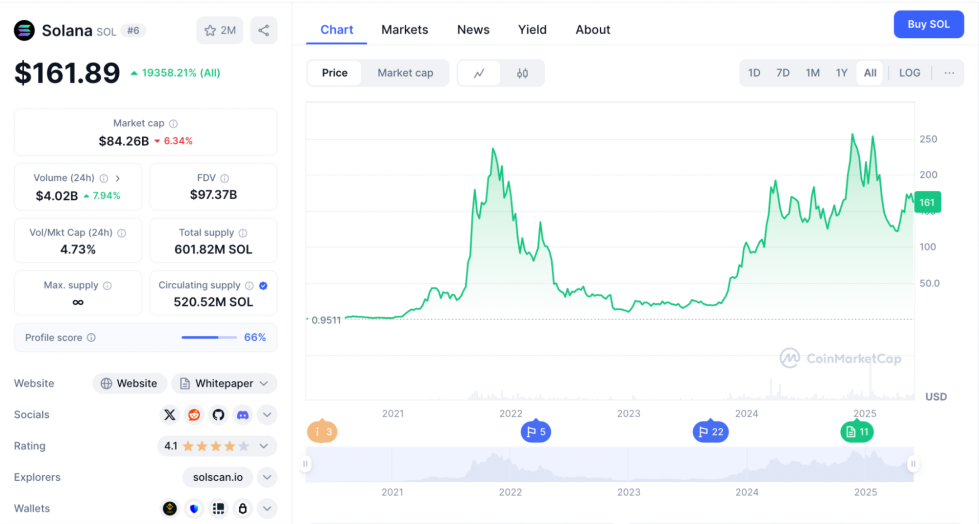Toggle chart to Market cap
This screenshot has height=524, width=979.
(405, 73)
